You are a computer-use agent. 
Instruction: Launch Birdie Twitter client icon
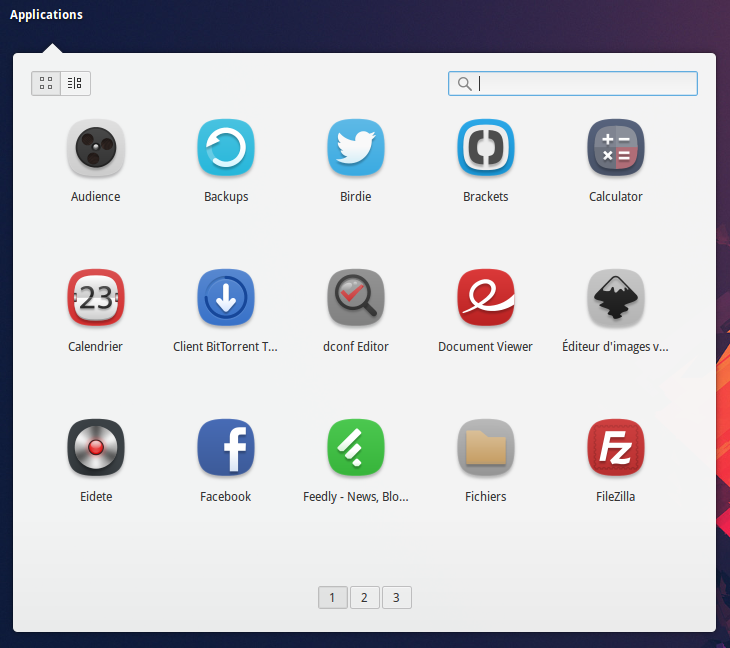356,148
